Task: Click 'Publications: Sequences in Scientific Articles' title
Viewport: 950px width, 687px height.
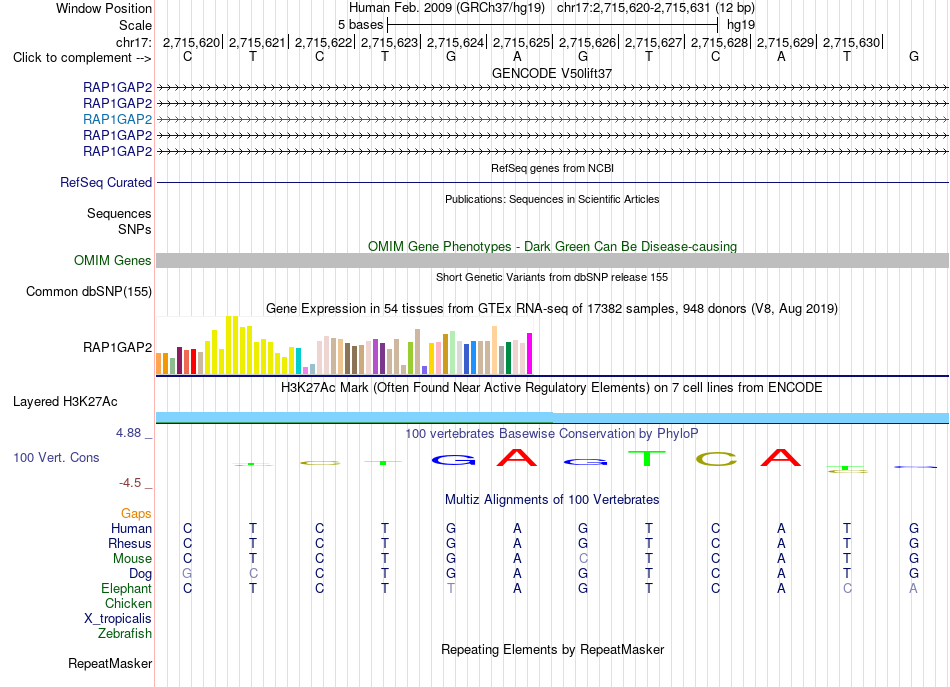Action: click(x=552, y=199)
